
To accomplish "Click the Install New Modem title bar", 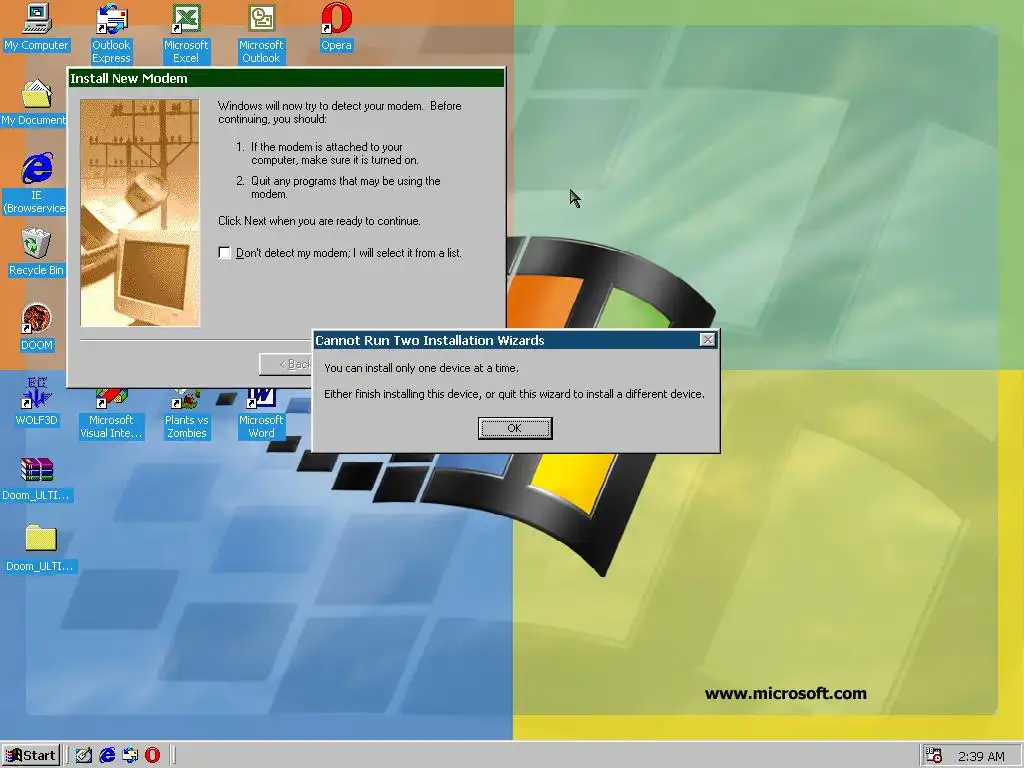I will tap(286, 78).
